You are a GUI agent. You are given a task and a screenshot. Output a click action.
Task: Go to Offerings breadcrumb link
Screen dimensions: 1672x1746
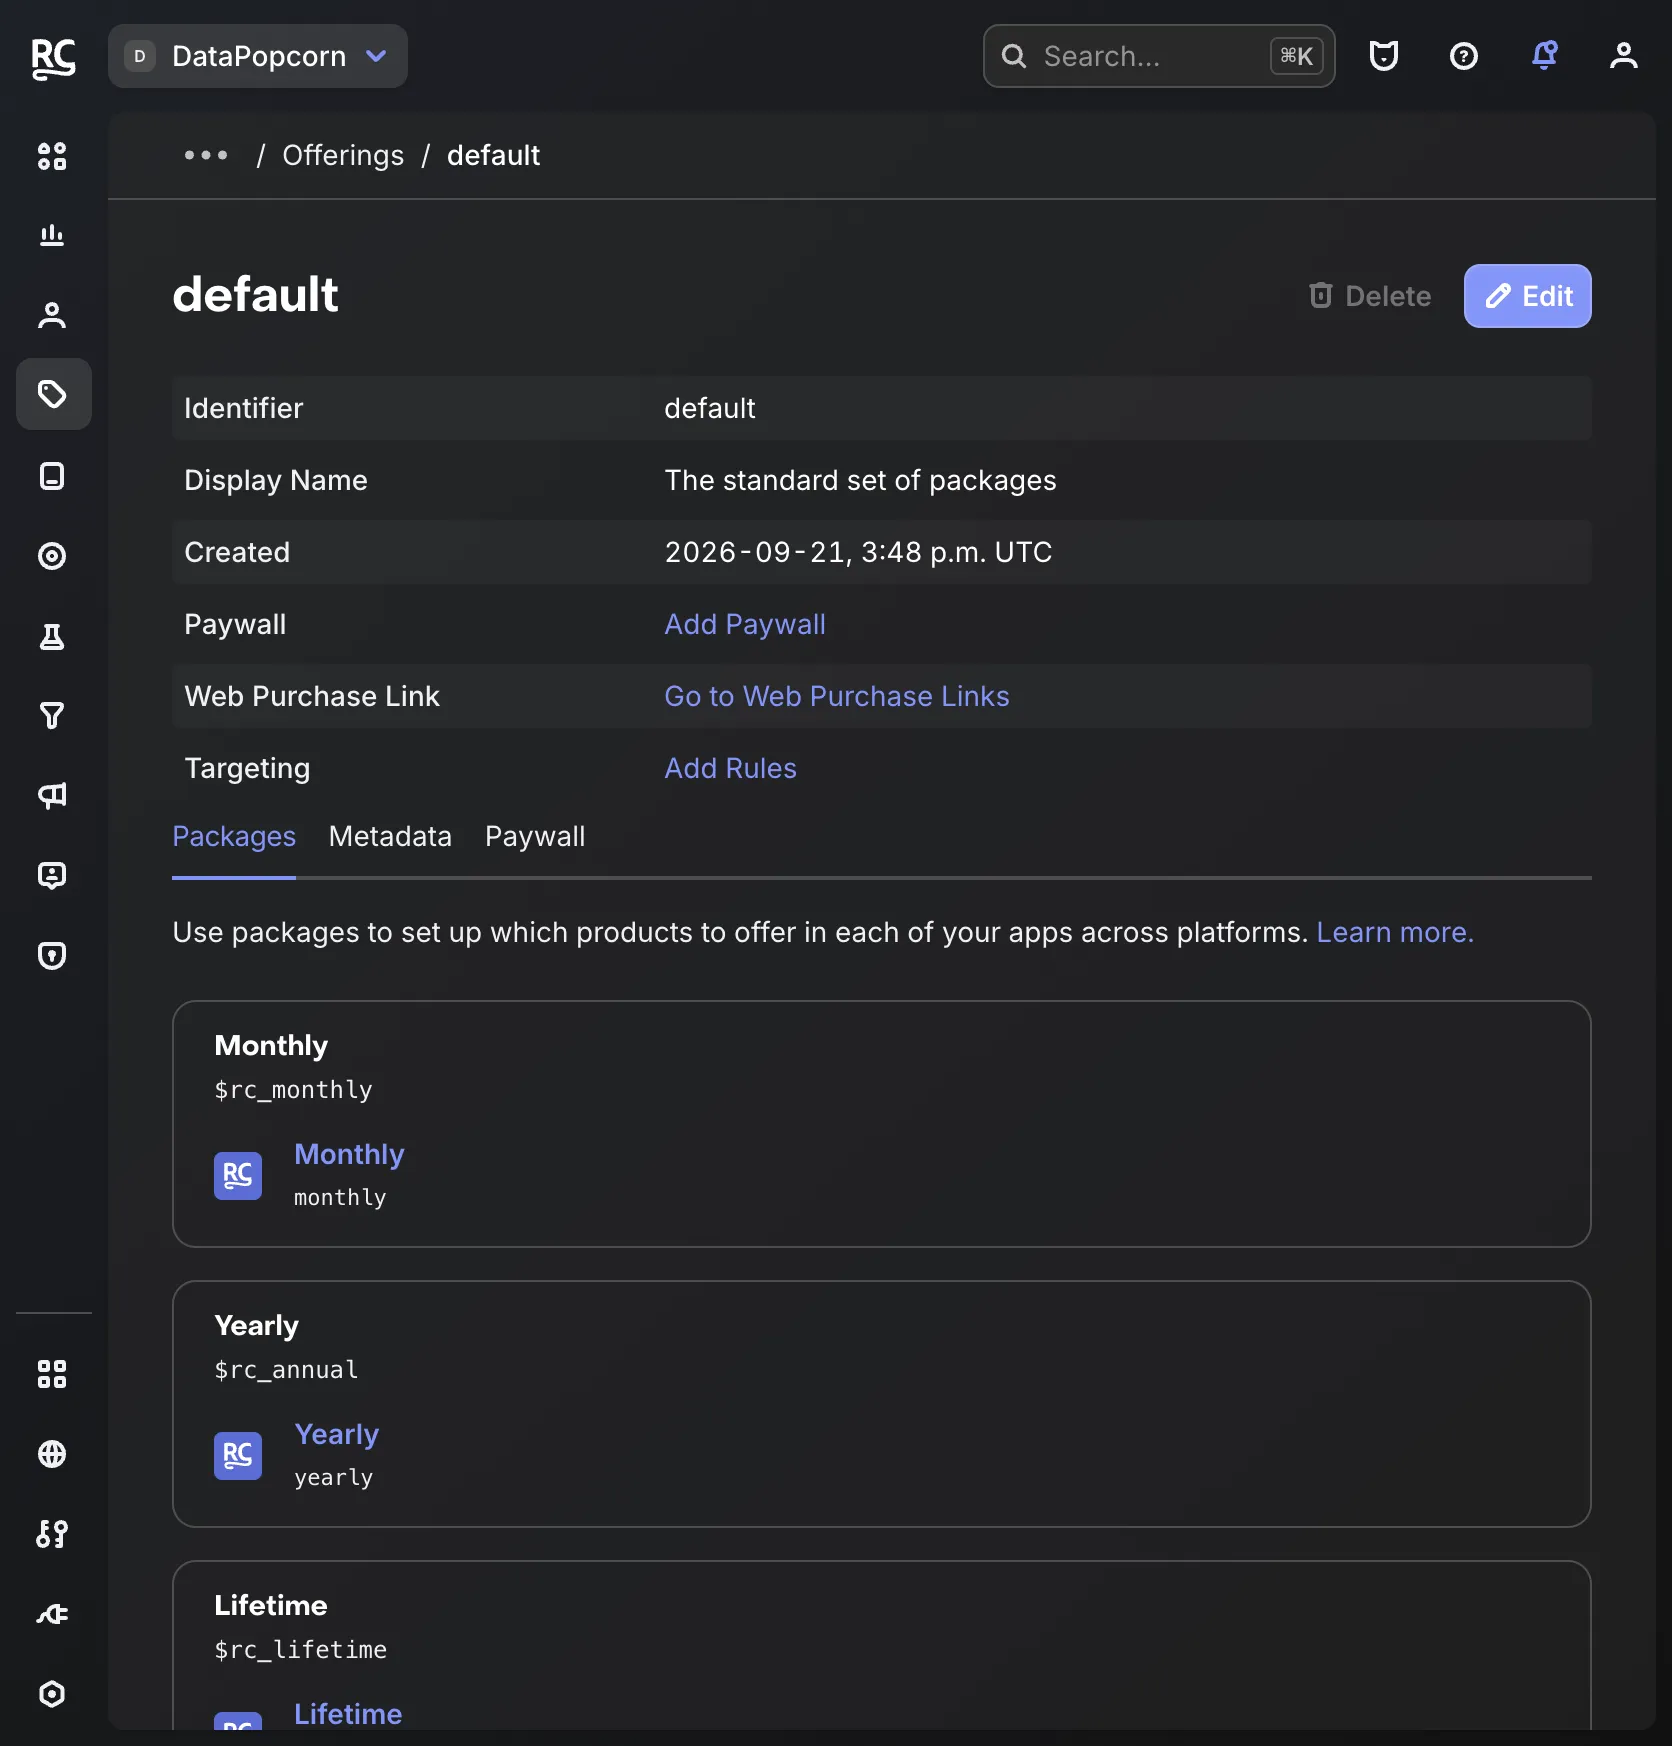[x=343, y=156]
